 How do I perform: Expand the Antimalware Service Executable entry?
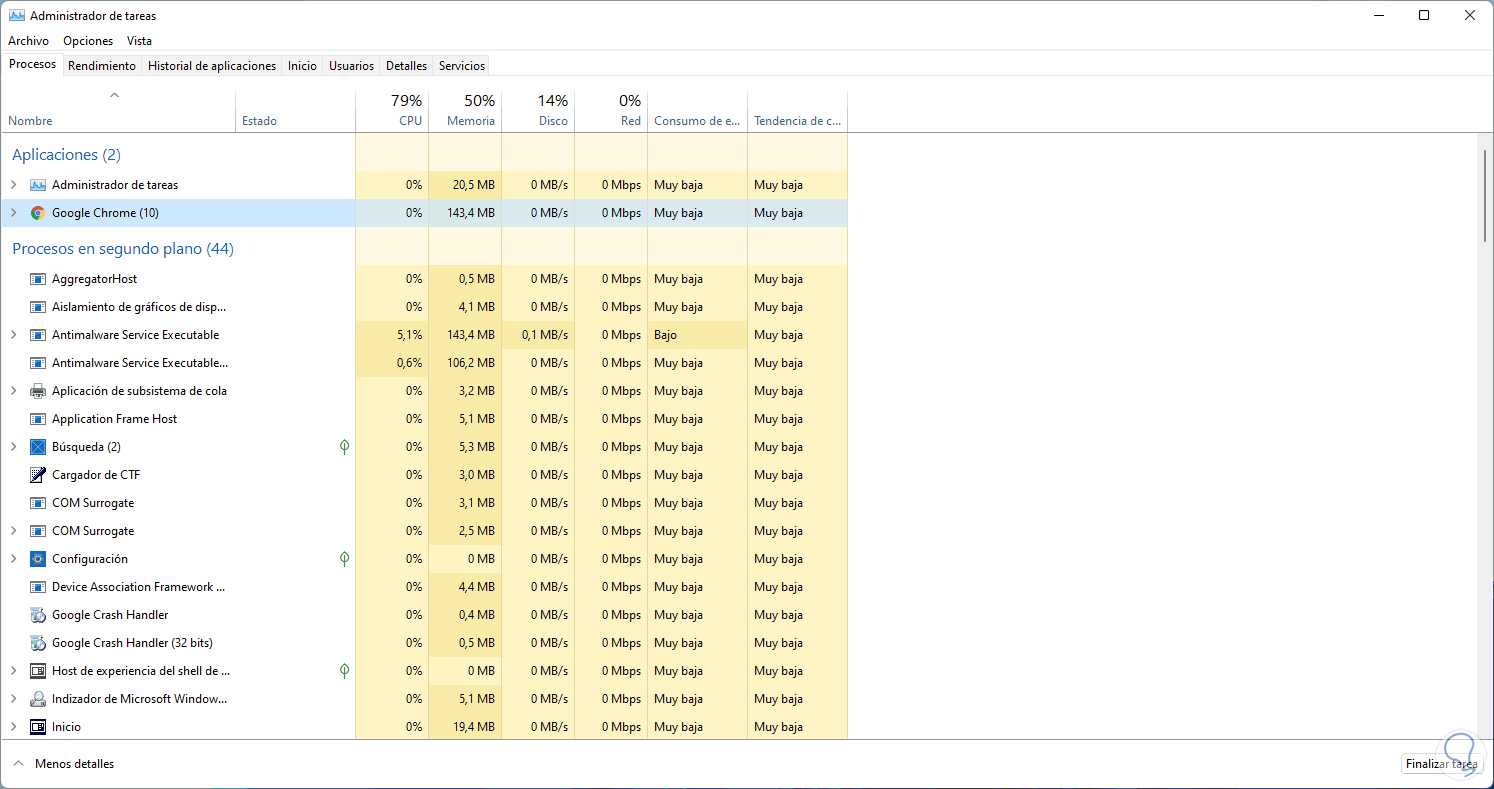14,335
